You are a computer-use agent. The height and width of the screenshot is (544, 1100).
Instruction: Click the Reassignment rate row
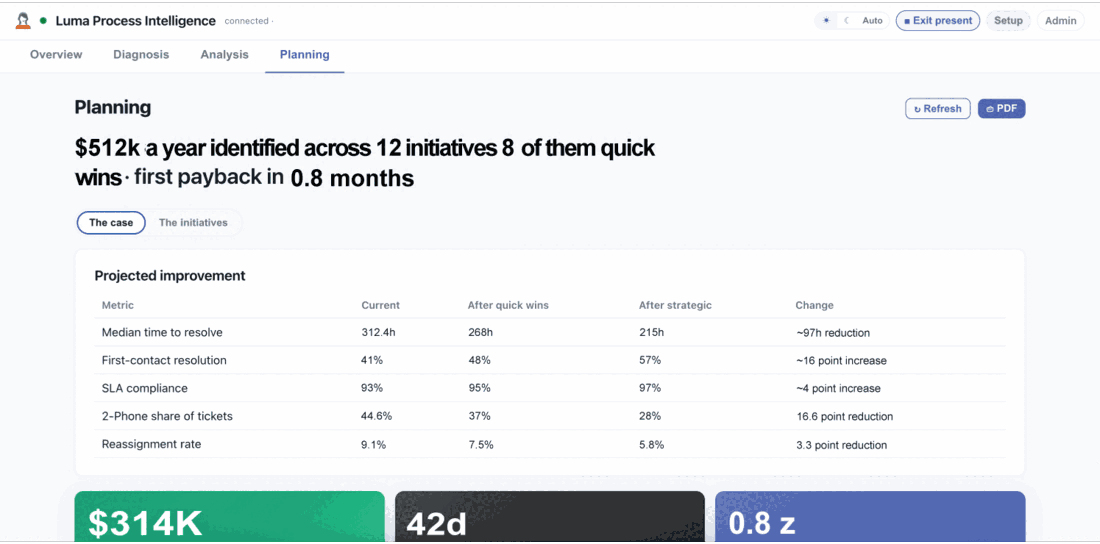[x=549, y=445]
